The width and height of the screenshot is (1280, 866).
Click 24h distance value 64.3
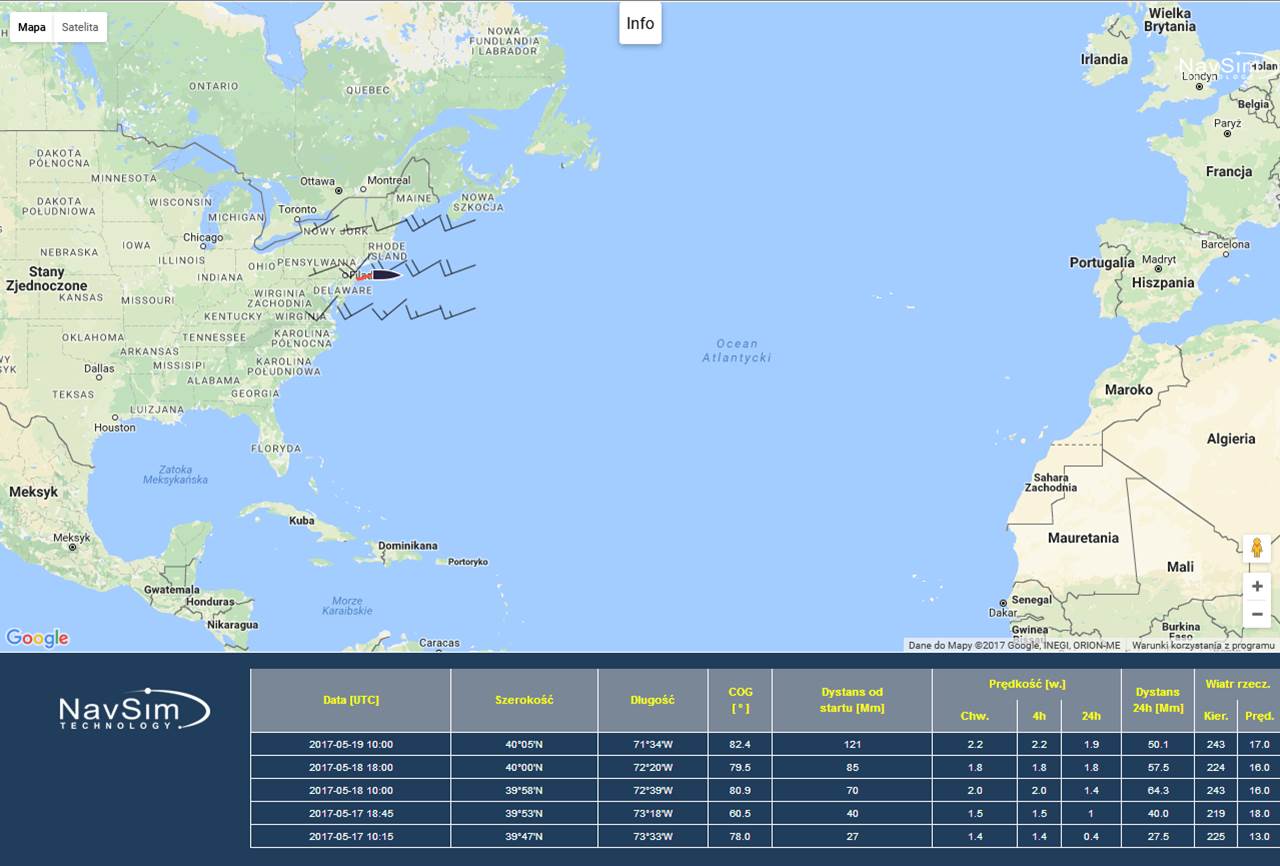coord(1157,790)
